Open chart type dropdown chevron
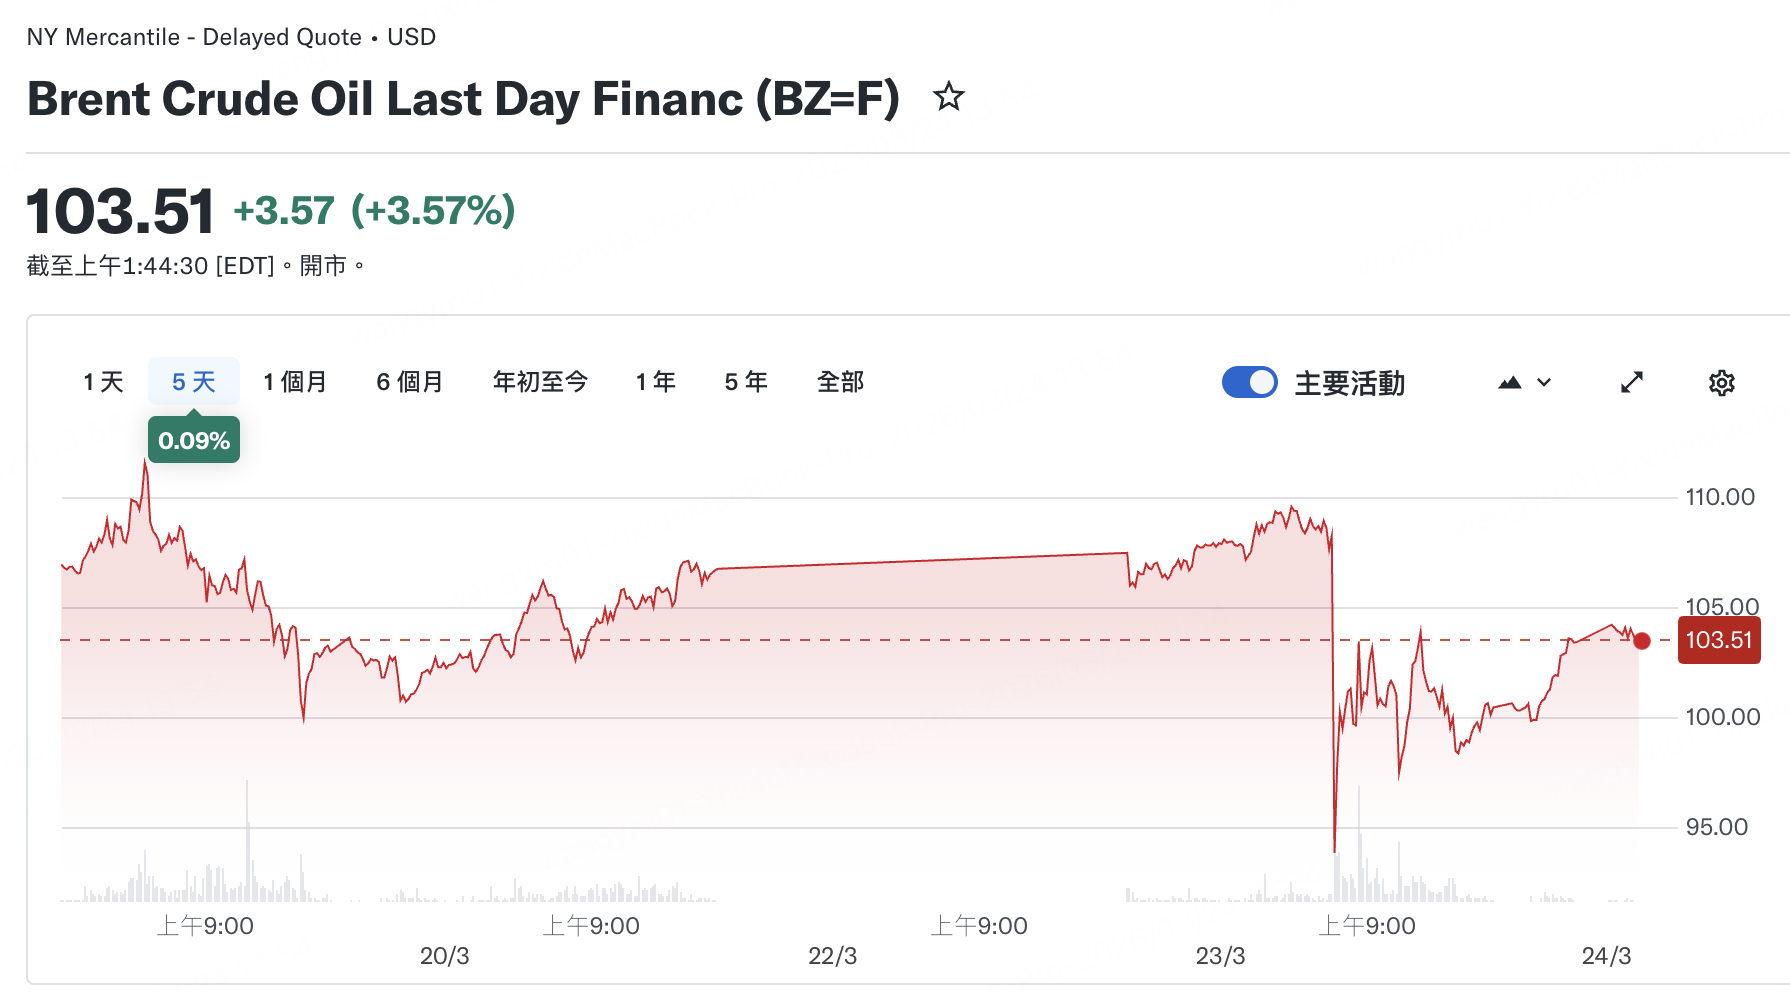This screenshot has height=992, width=1790. (x=1544, y=383)
